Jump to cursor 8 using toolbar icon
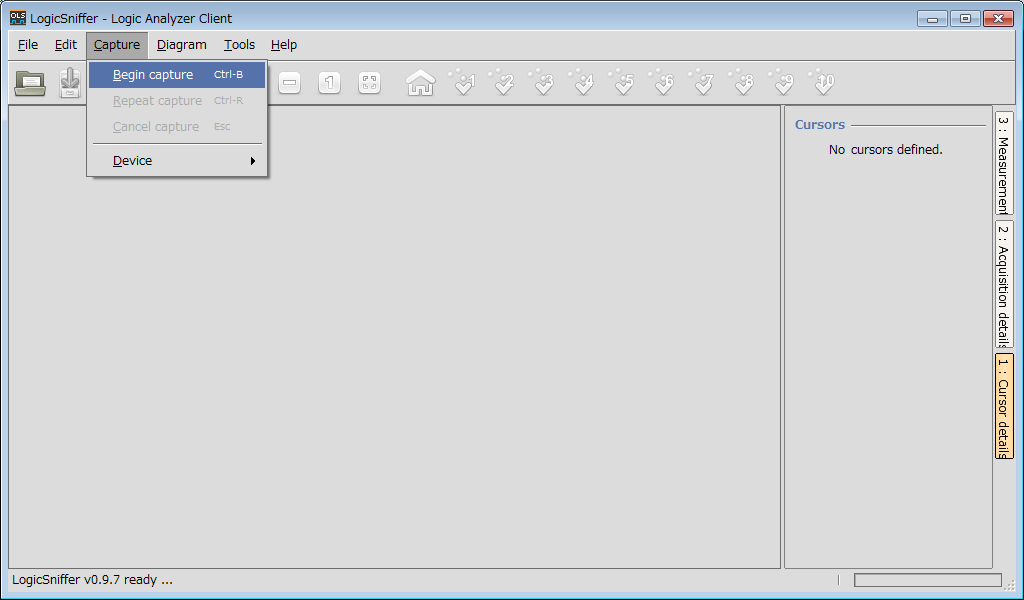This screenshot has width=1024, height=600. point(743,82)
